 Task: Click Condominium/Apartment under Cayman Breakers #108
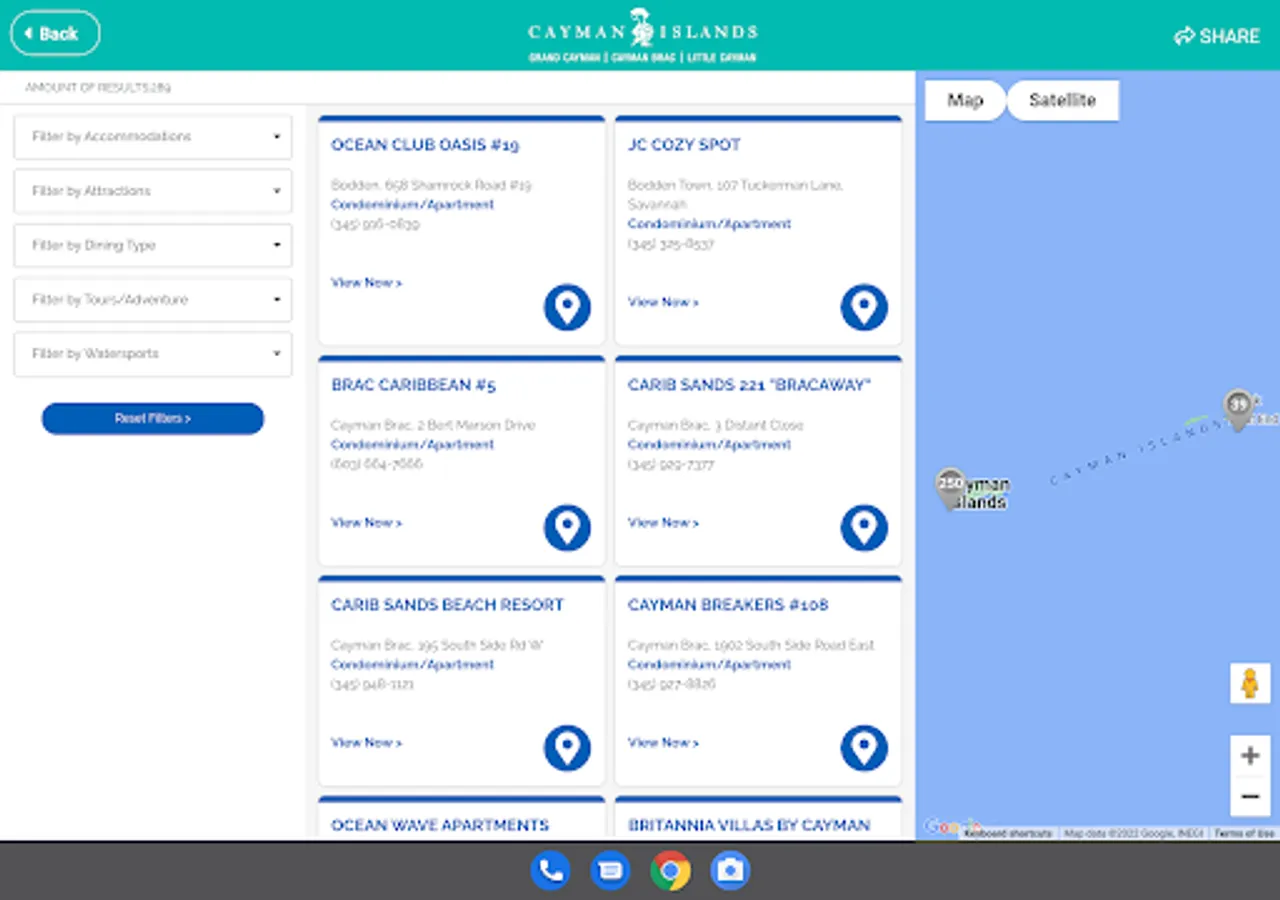[x=709, y=665]
